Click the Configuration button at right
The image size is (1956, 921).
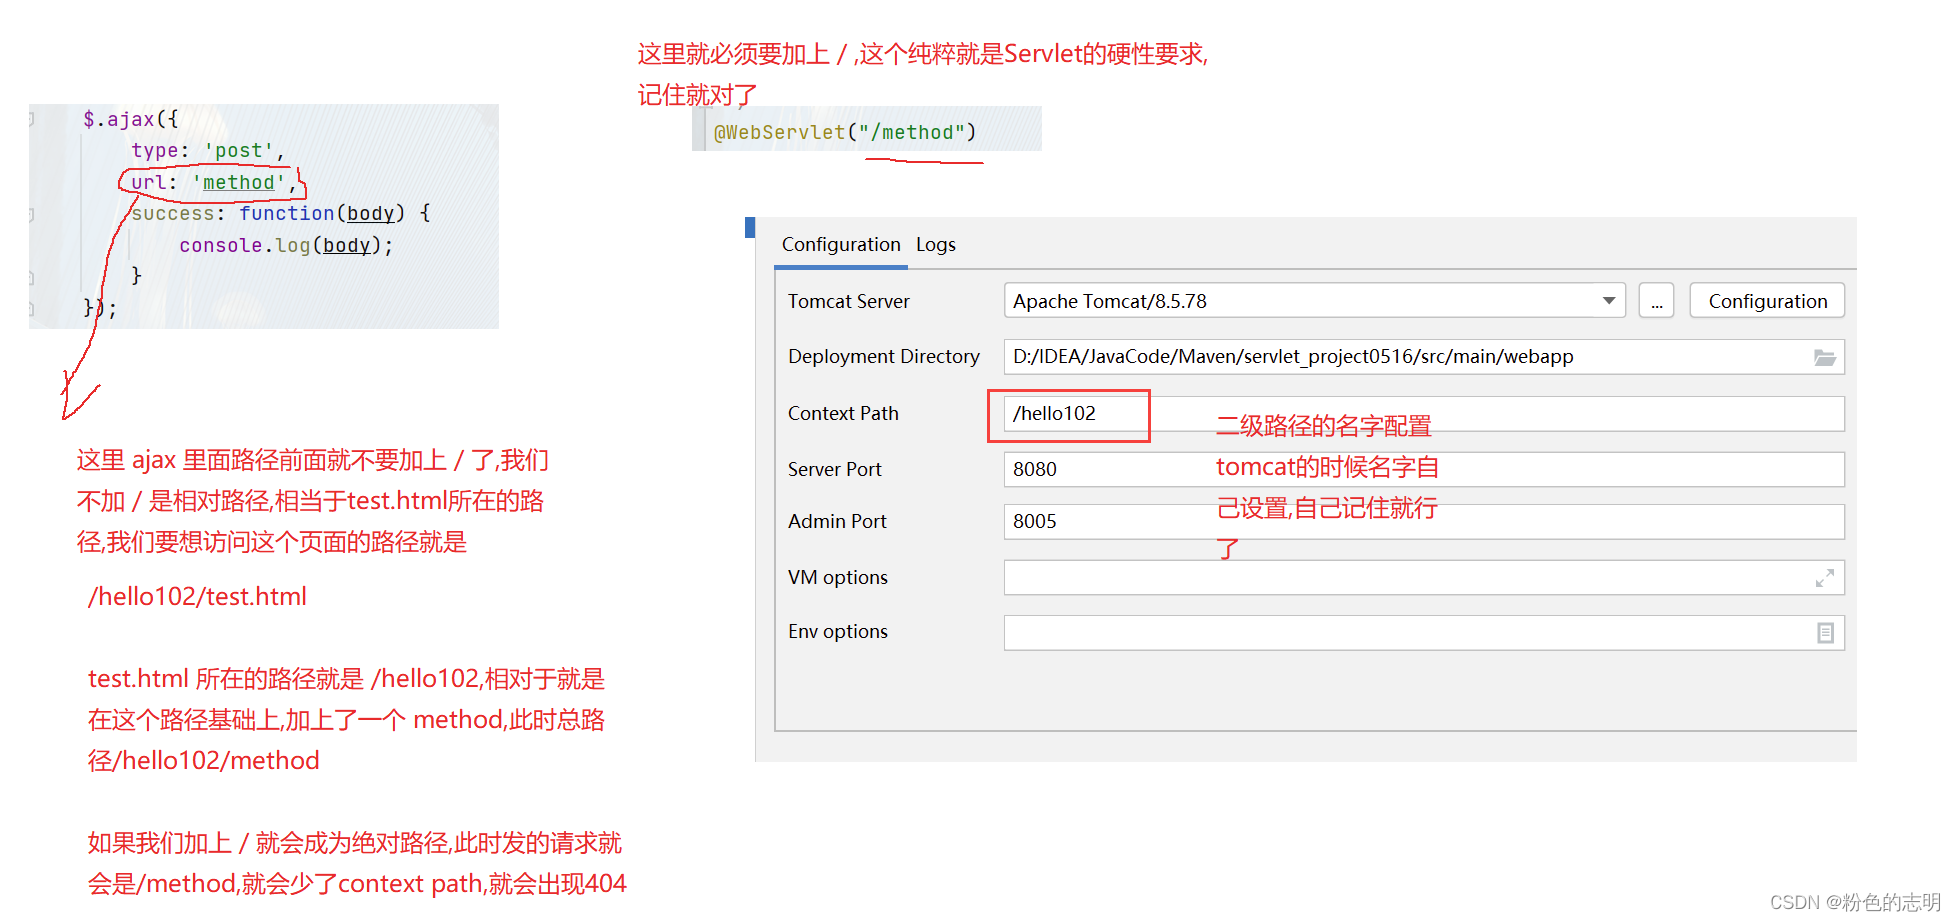(1767, 301)
